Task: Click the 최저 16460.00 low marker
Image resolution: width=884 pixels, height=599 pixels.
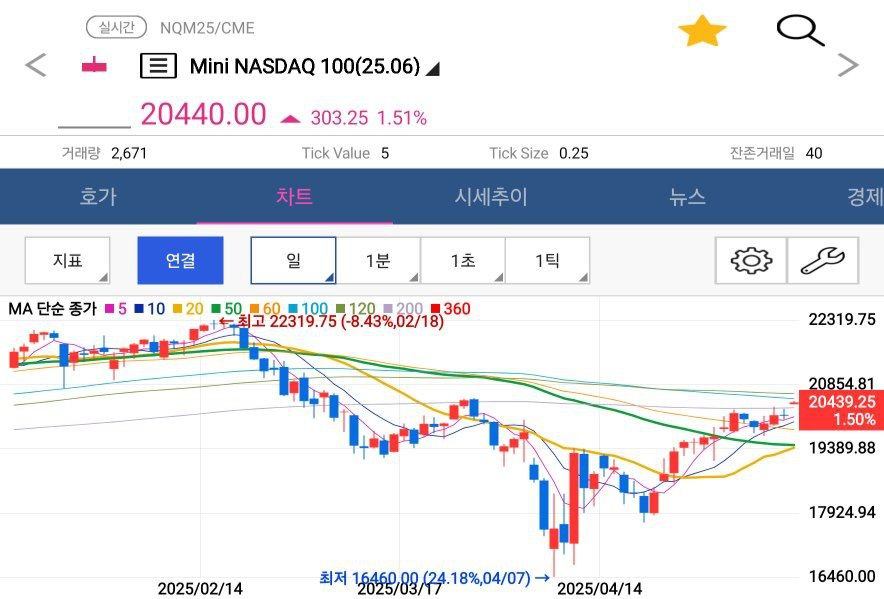Action: pos(435,578)
